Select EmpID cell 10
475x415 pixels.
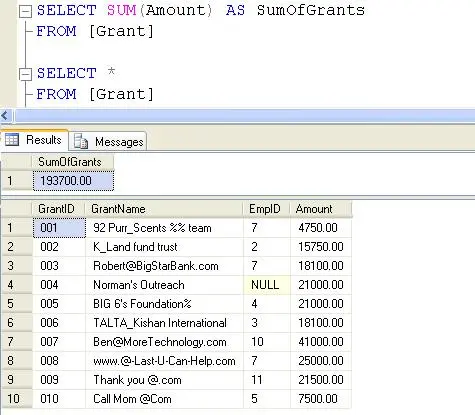coord(267,342)
